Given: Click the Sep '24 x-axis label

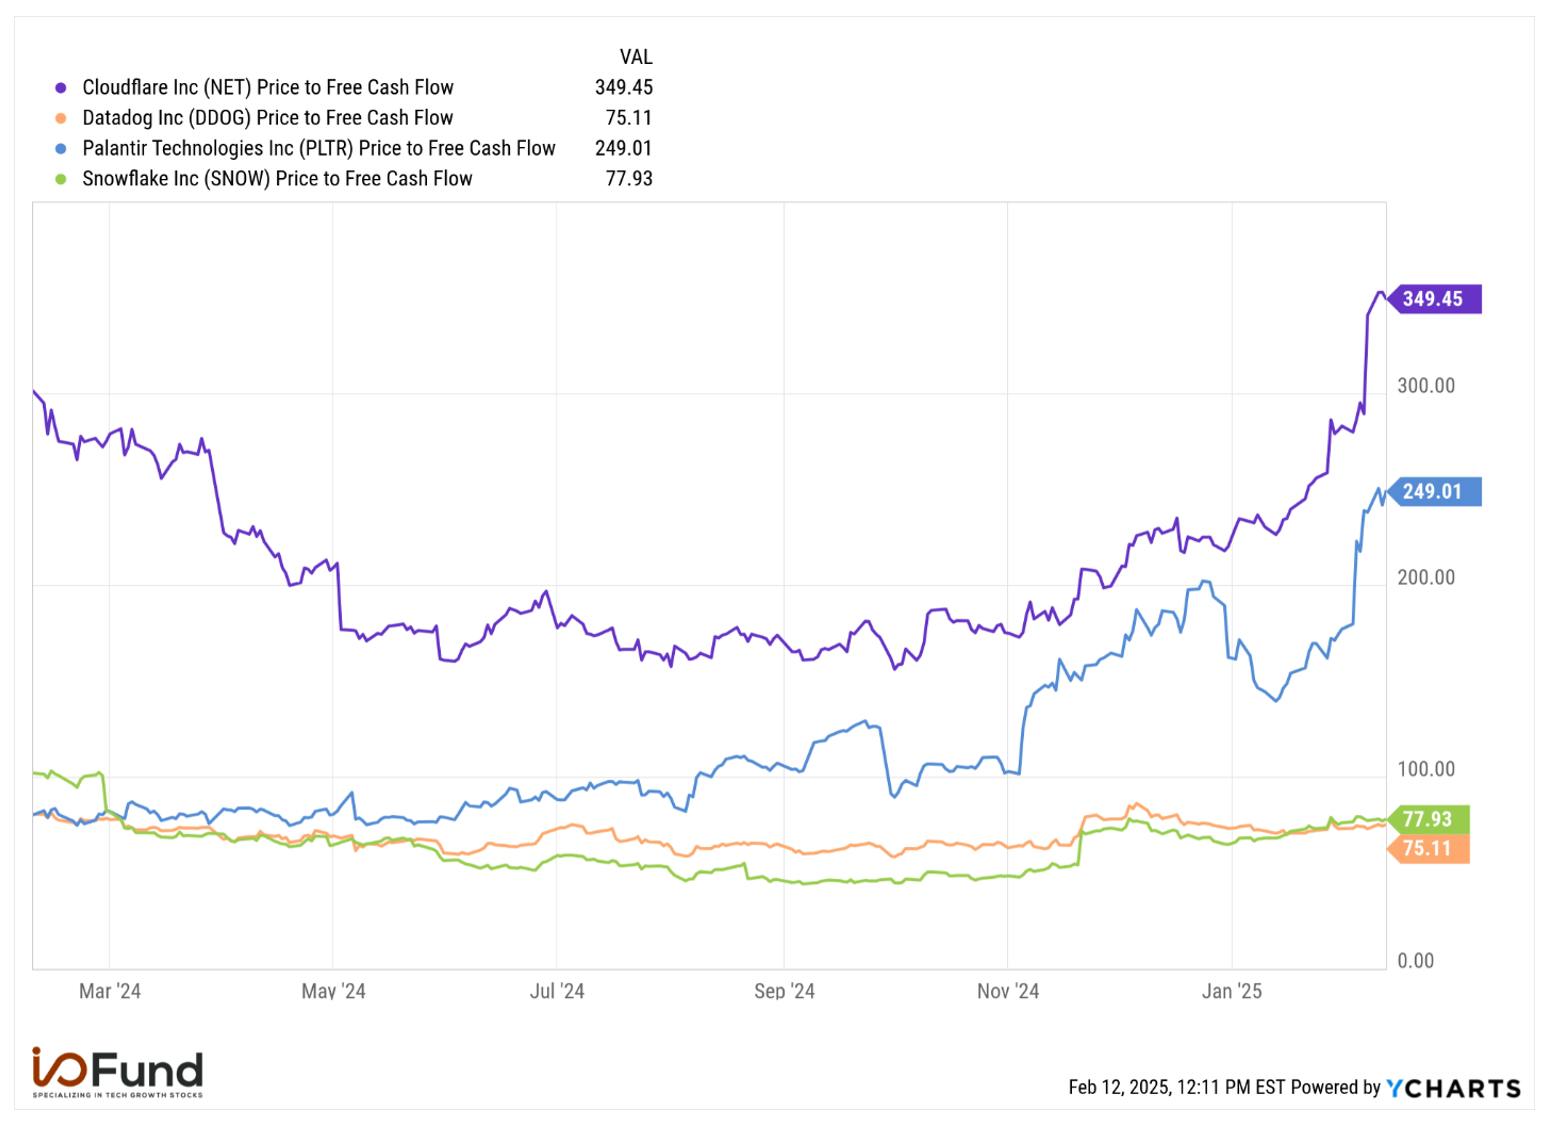Looking at the screenshot, I should pos(784,991).
